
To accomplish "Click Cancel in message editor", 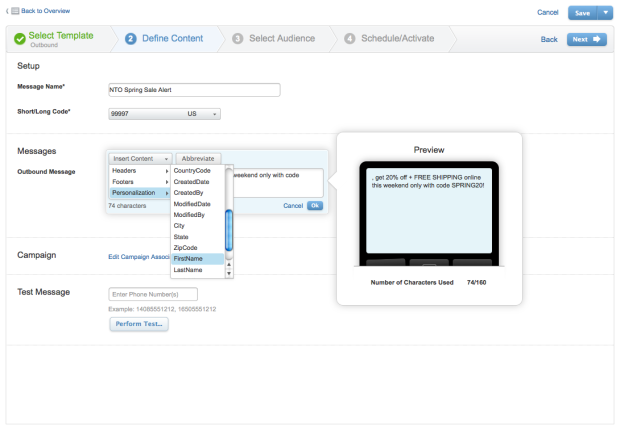I will (293, 206).
